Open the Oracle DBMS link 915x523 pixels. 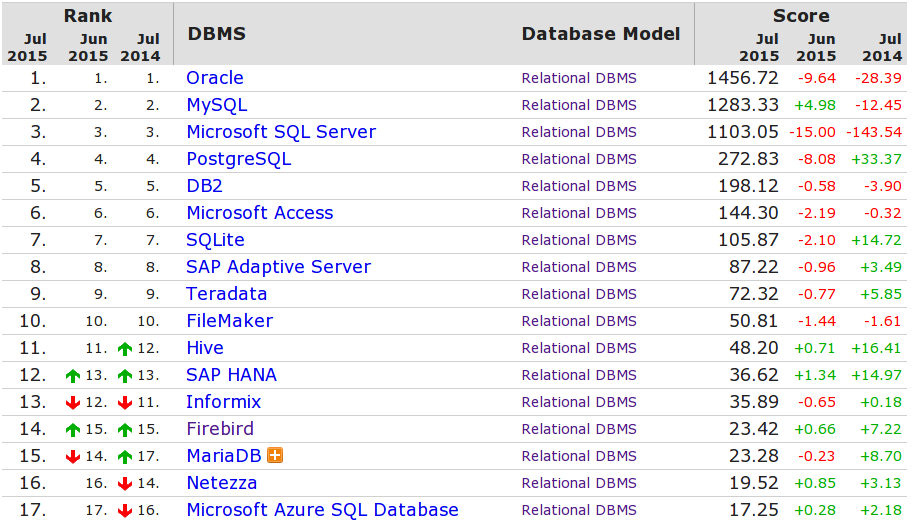[x=214, y=78]
